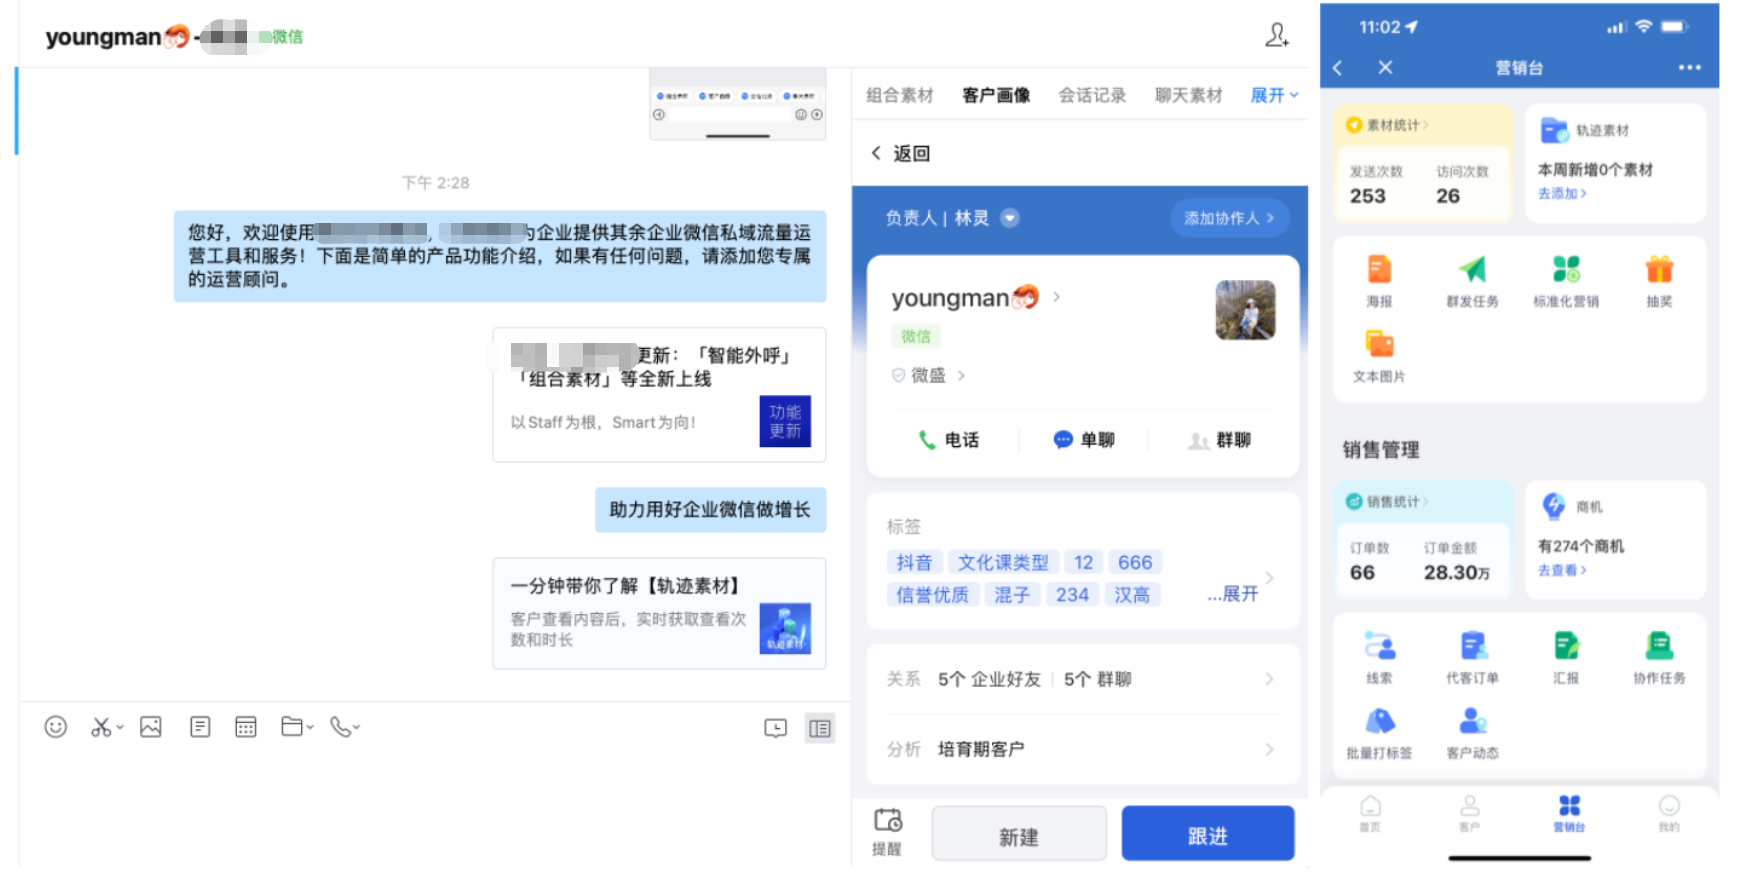This screenshot has width=1737, height=882.
Task: Switch to 聊天素材 tab
Action: [1188, 95]
